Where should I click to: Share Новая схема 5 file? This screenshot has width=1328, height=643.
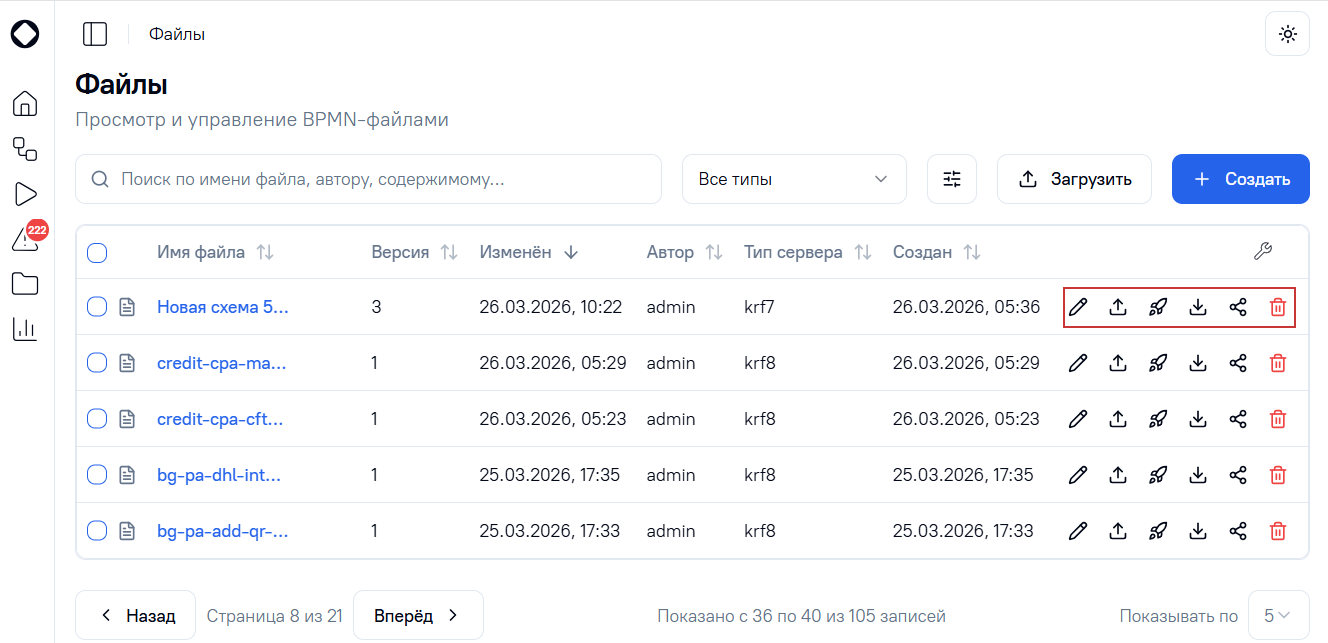(x=1238, y=307)
